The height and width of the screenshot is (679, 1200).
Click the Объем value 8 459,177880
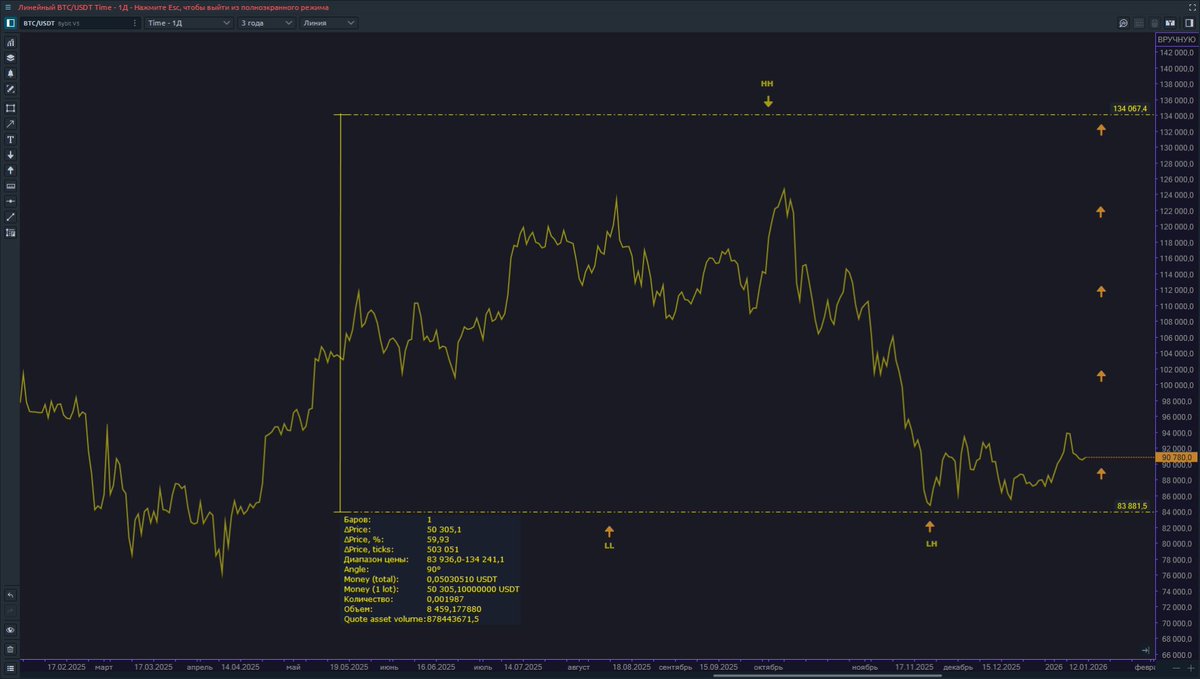tap(454, 608)
